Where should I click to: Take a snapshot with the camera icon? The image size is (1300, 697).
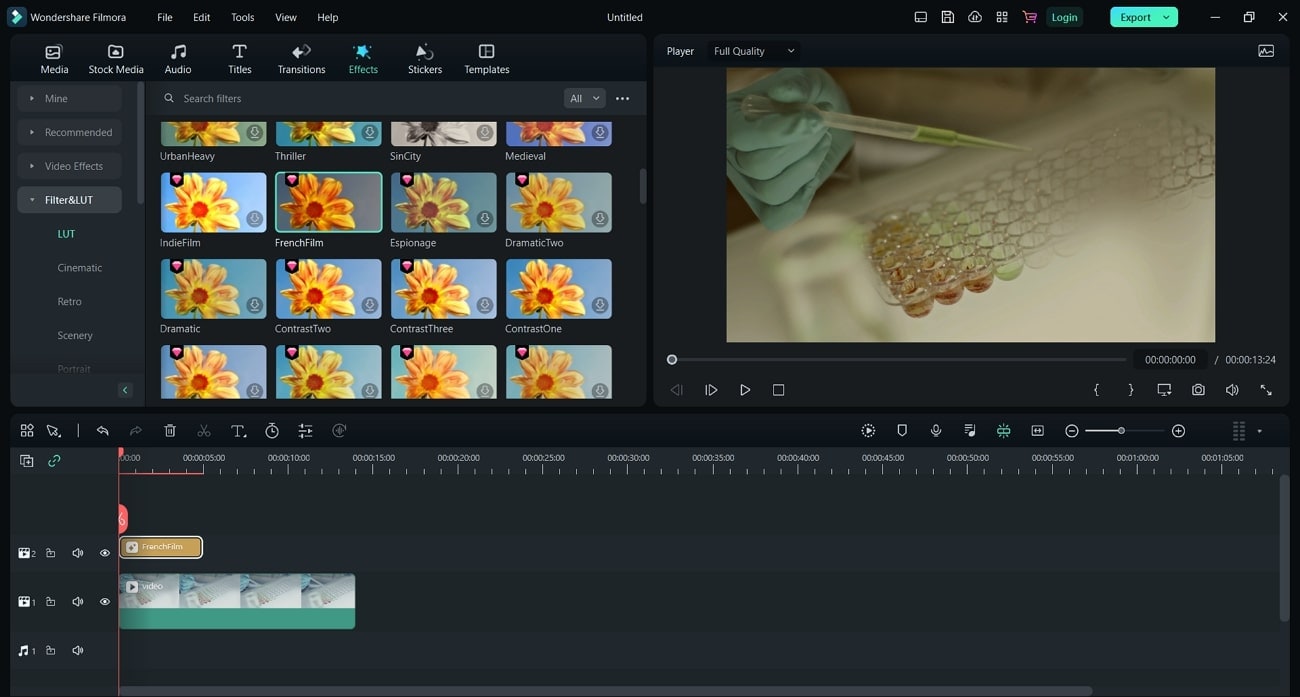click(x=1198, y=390)
